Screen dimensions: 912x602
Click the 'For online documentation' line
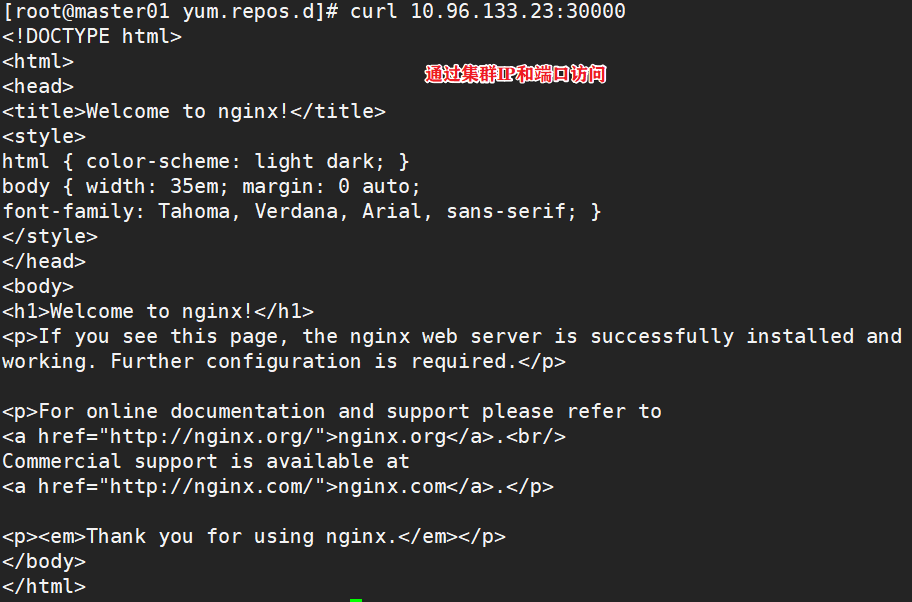click(332, 412)
